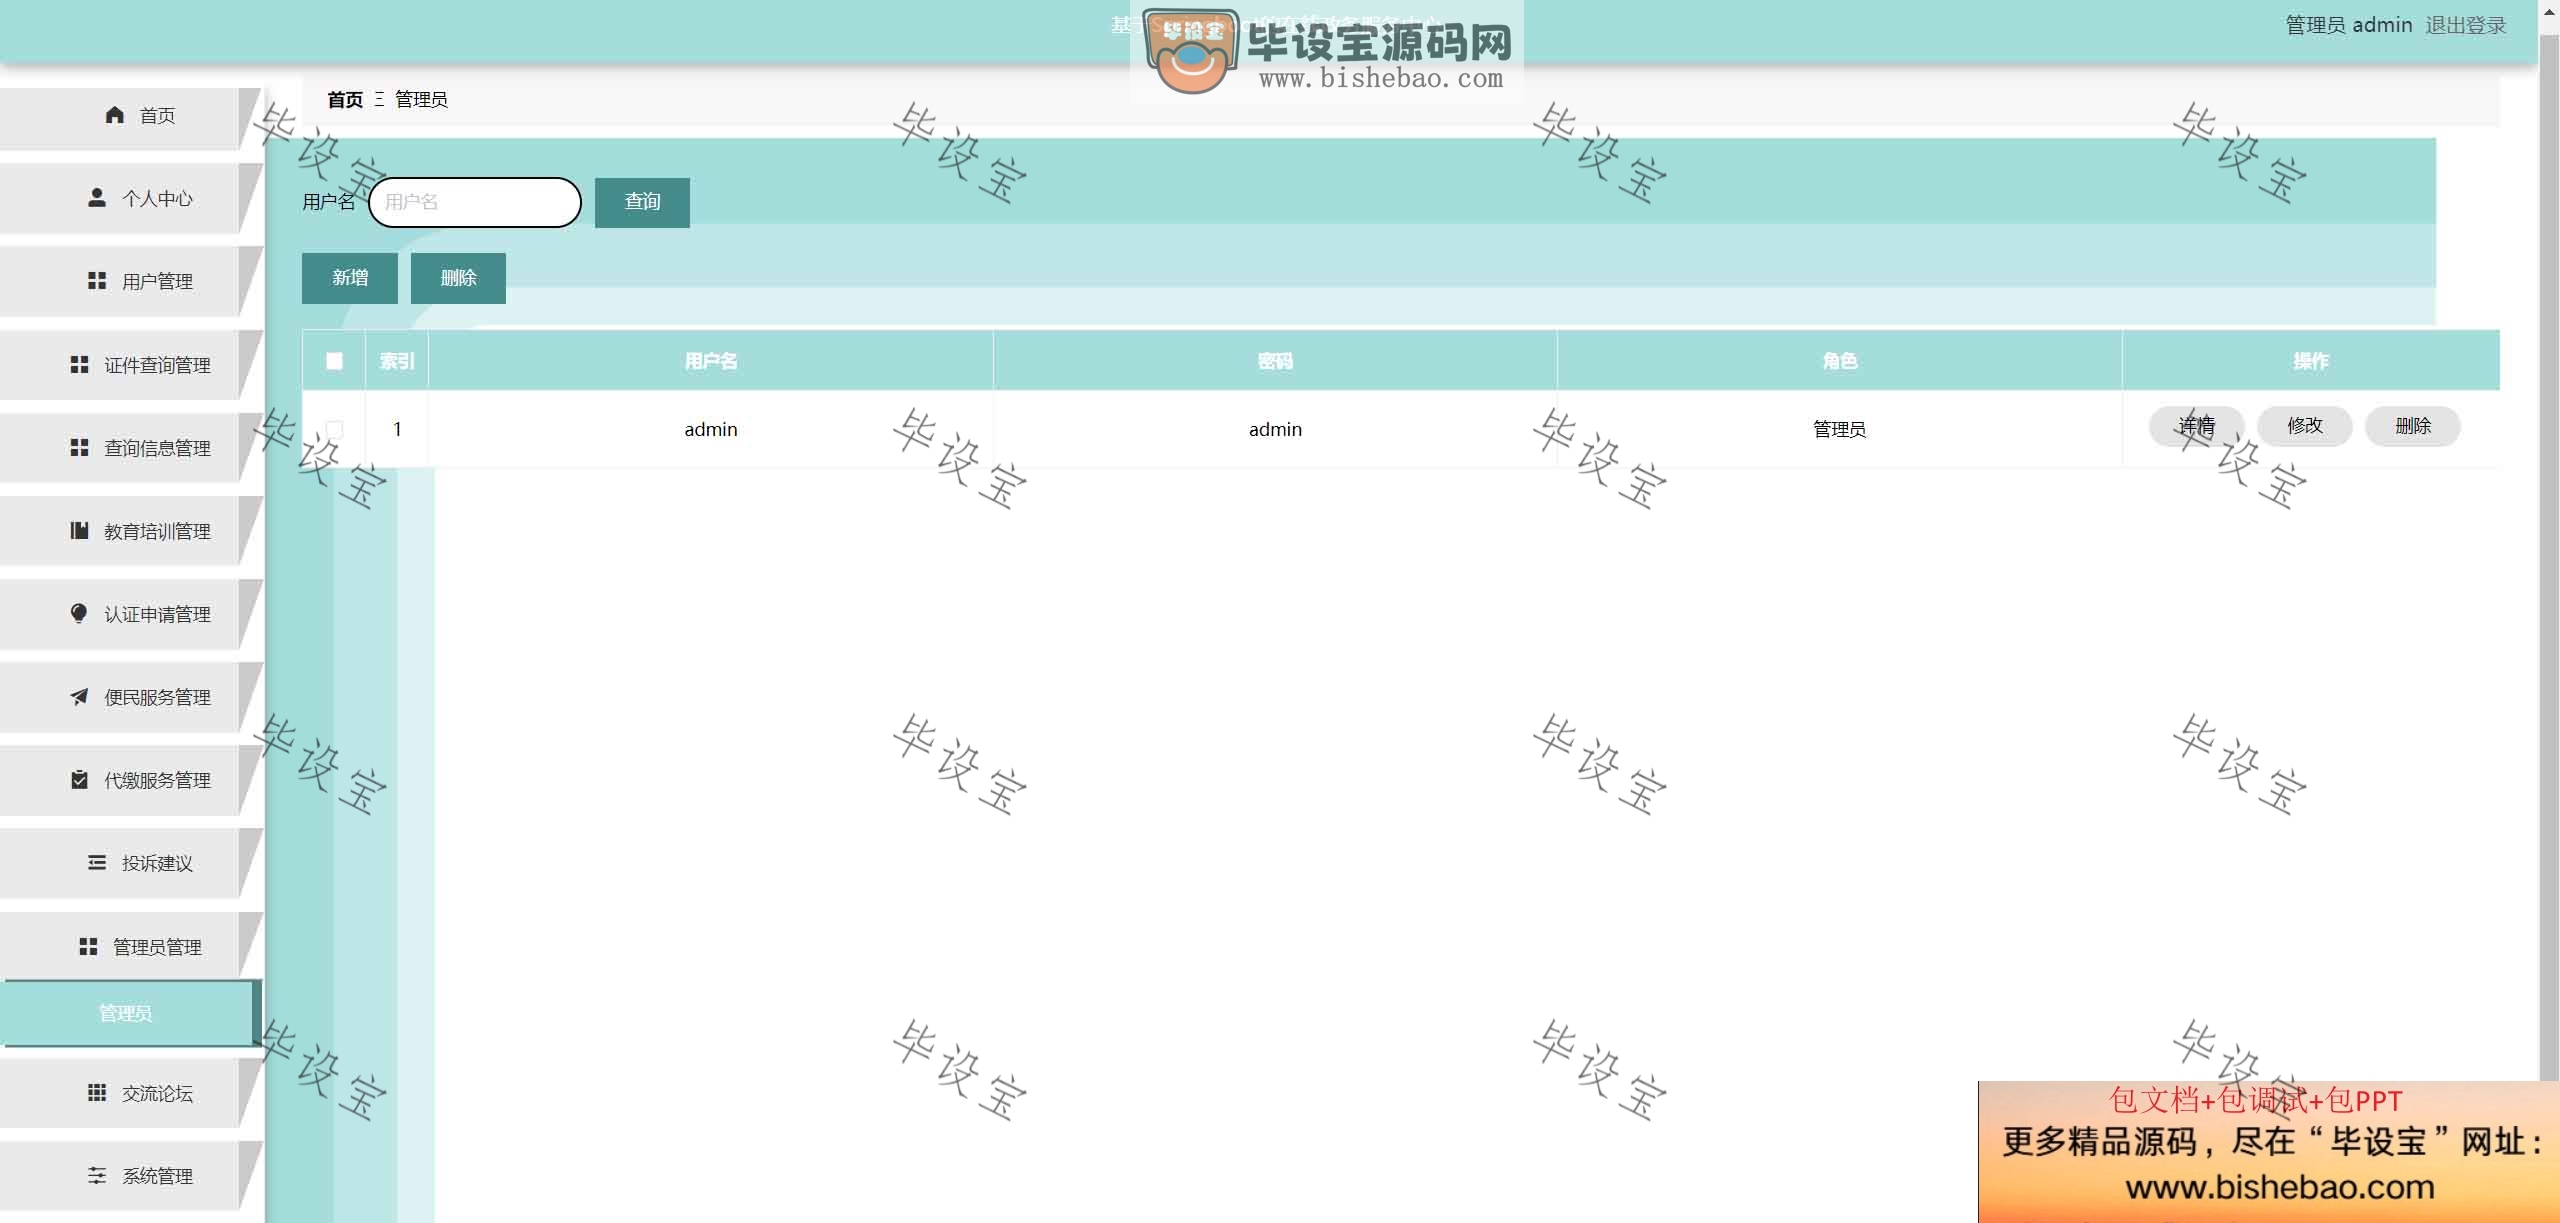Click the bulb icon beside 认证申请管理
Image resolution: width=2560 pixels, height=1223 pixels.
click(79, 613)
